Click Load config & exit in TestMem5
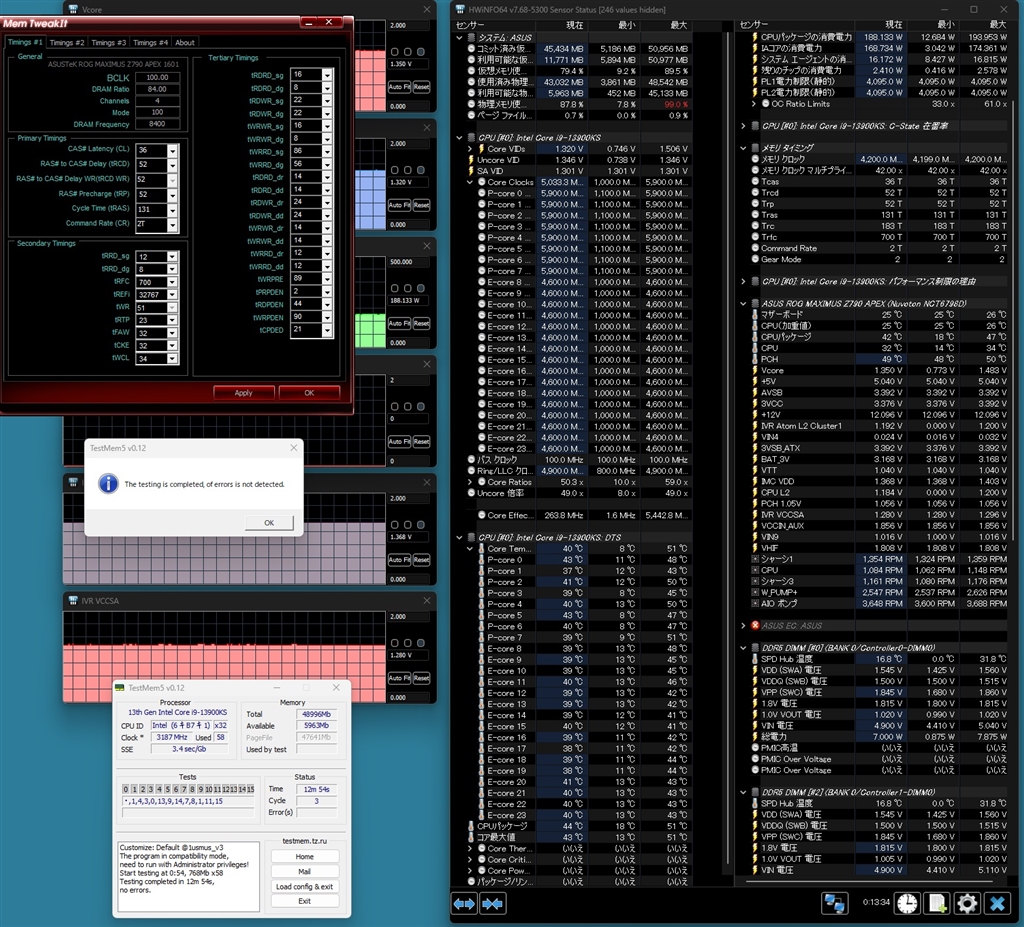Screen dimensions: 1024x927 pyautogui.click(x=304, y=886)
